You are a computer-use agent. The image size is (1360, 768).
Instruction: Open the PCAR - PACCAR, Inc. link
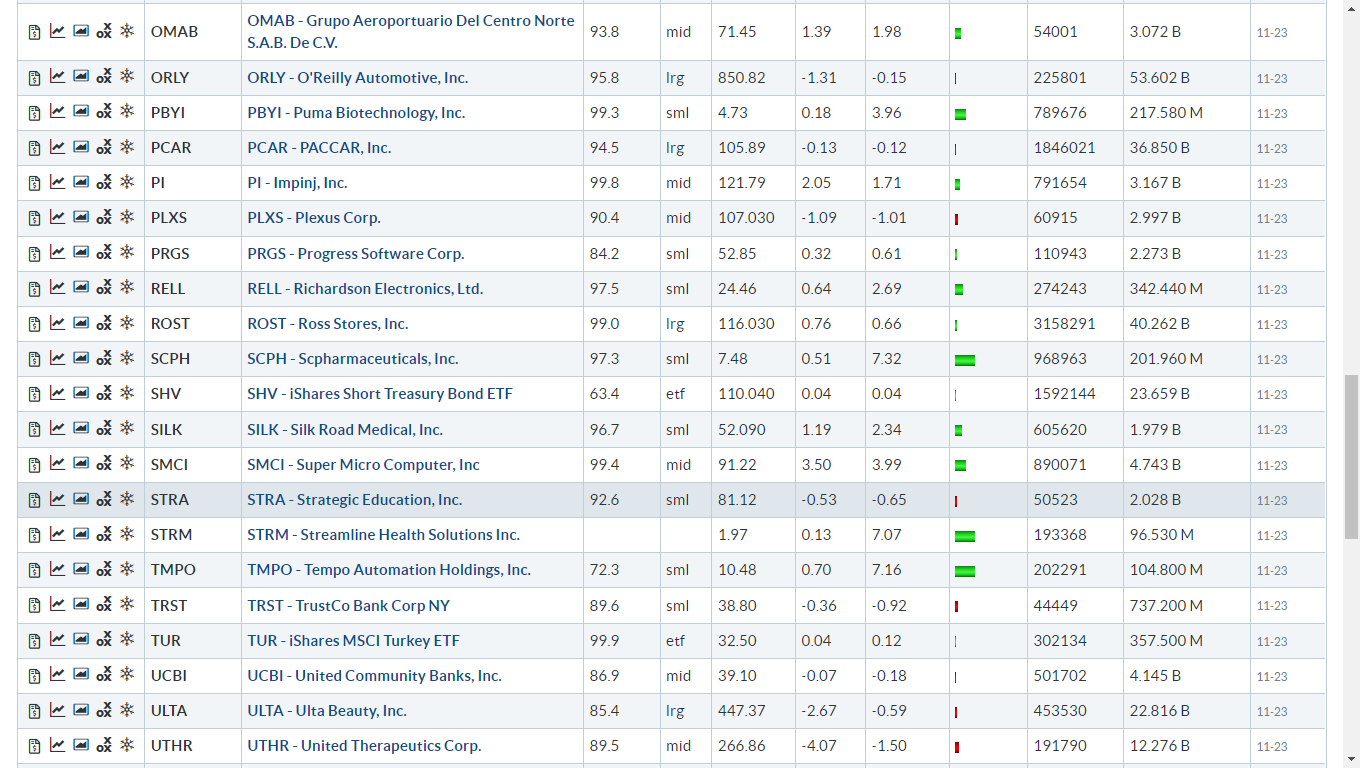(319, 147)
